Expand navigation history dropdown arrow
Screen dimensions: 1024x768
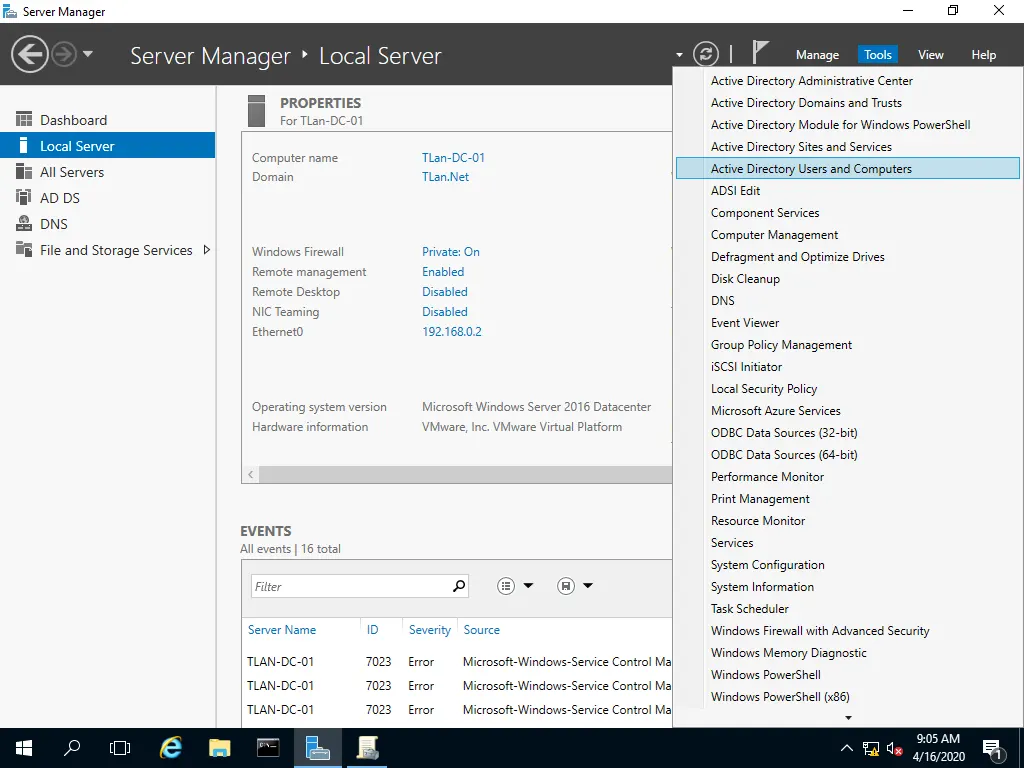click(x=88, y=54)
